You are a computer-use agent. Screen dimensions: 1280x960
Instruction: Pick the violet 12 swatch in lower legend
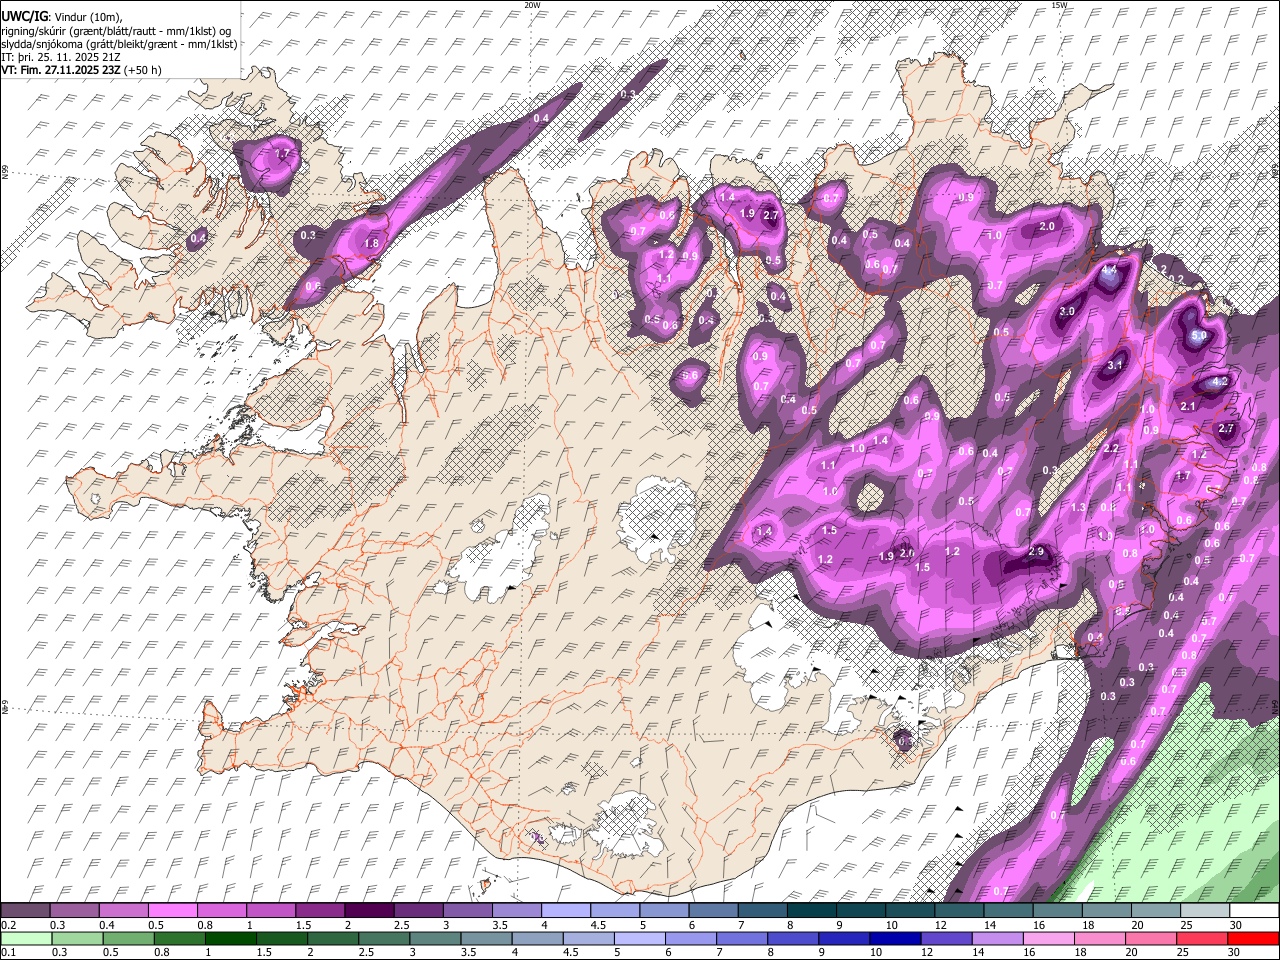click(x=945, y=938)
